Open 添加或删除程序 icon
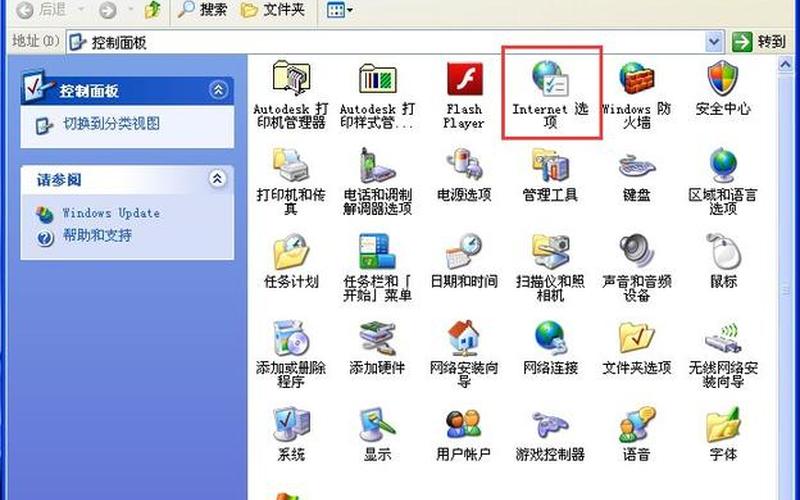Viewport: 800px width, 500px height. 291,338
